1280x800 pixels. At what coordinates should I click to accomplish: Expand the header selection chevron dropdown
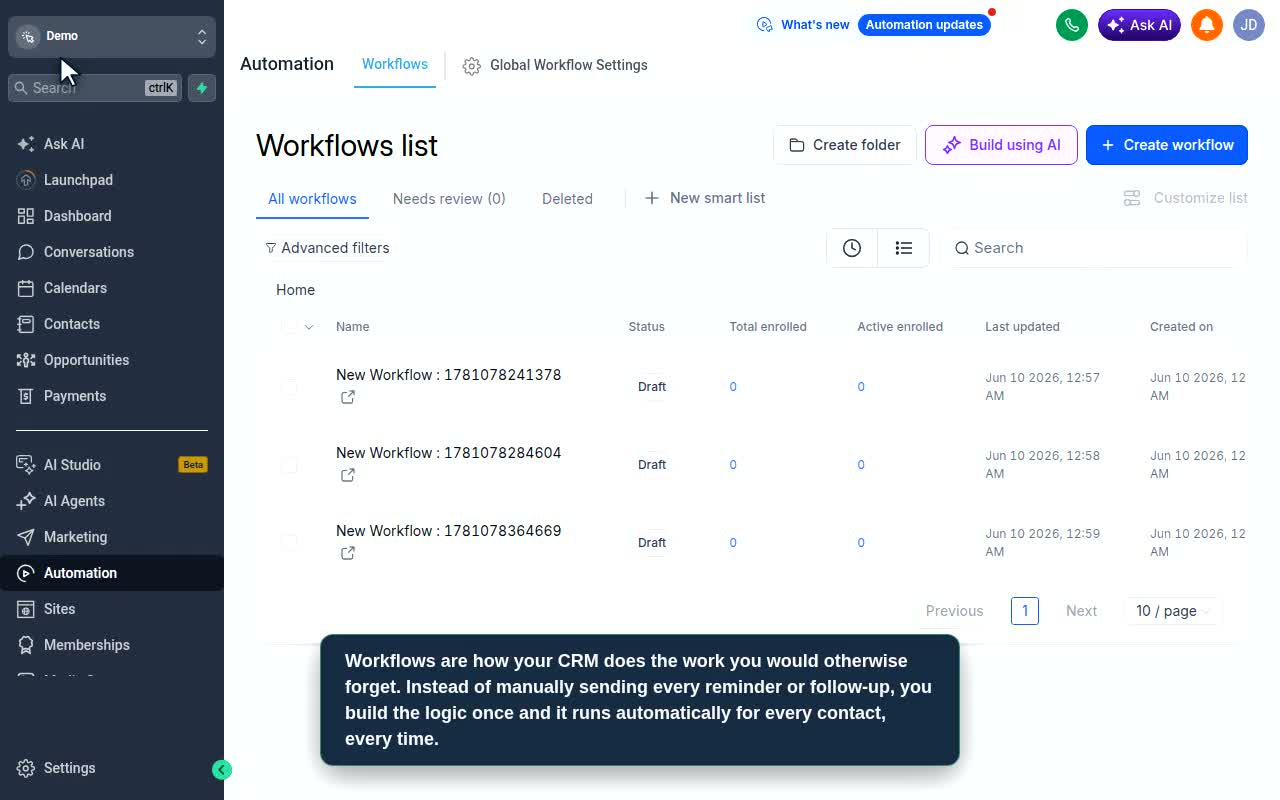coord(309,327)
